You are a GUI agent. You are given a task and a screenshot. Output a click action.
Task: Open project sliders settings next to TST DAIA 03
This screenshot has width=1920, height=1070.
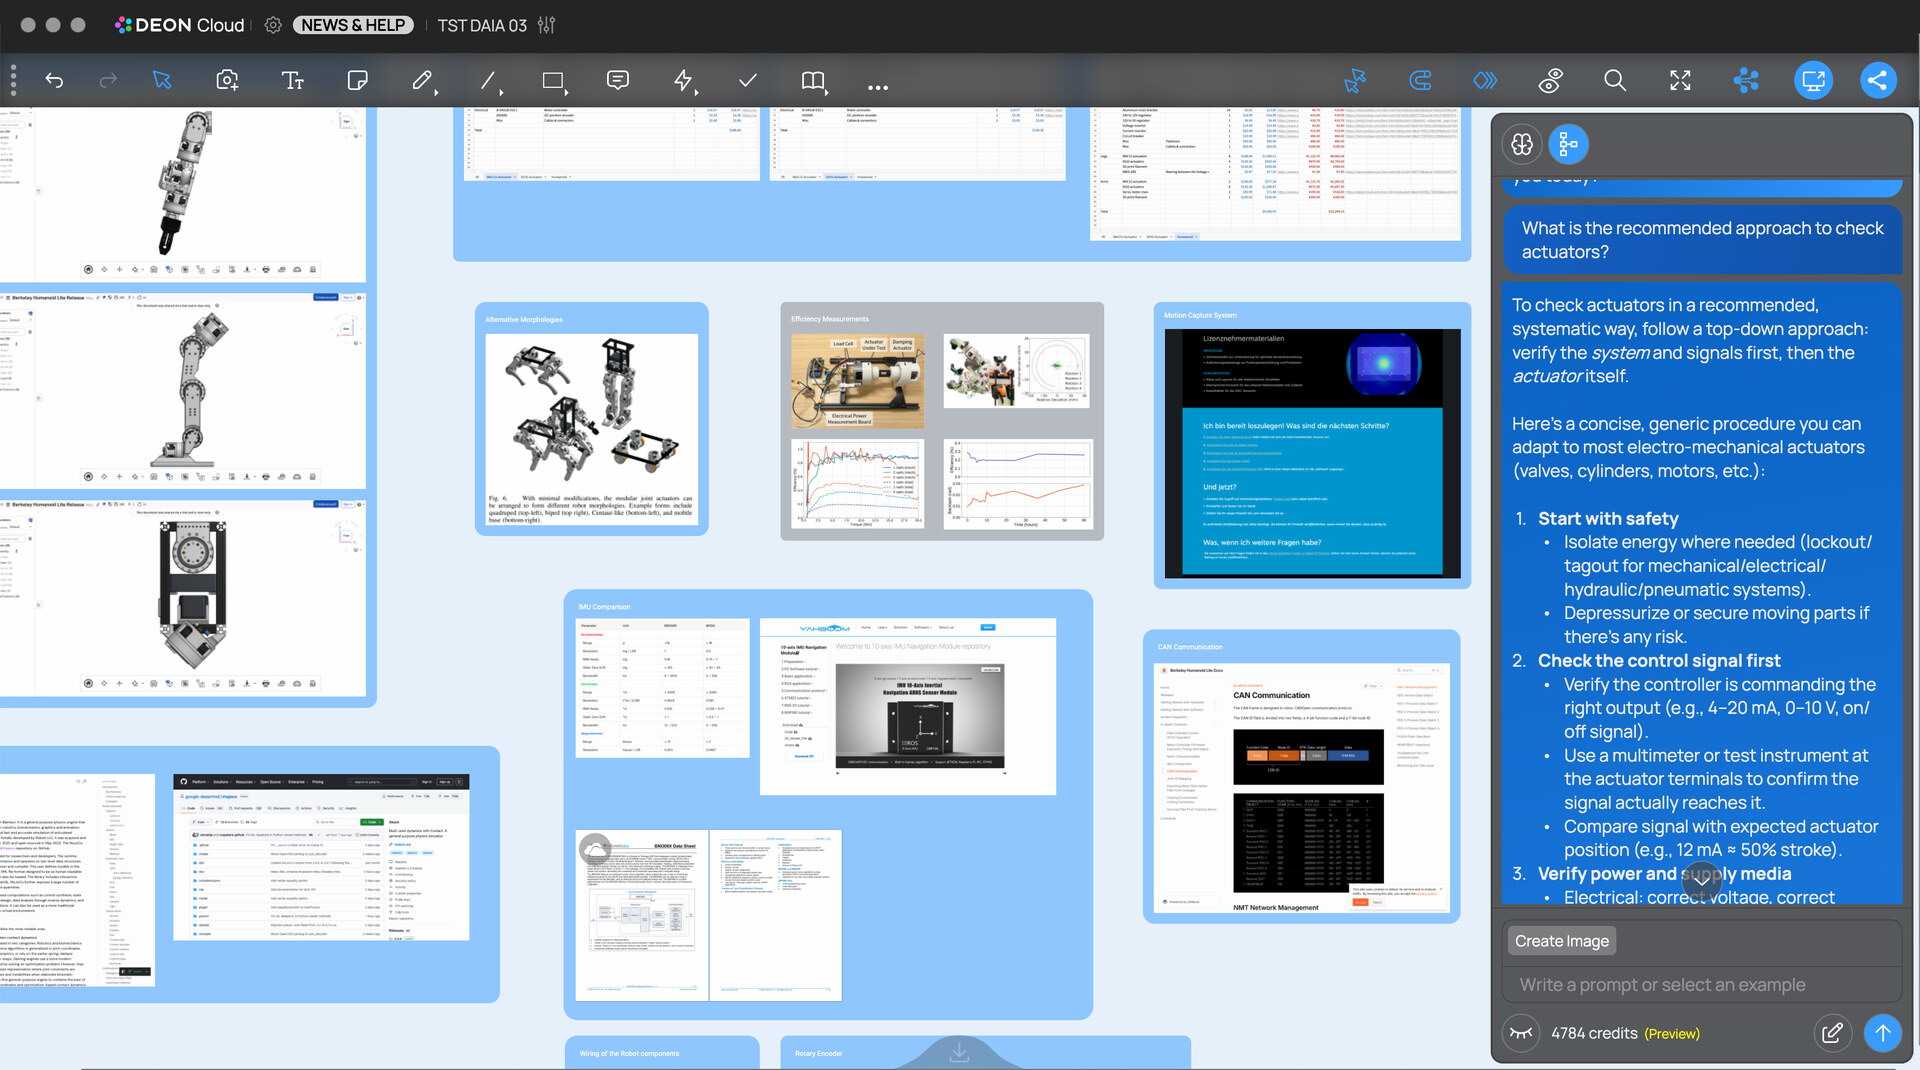pos(546,25)
